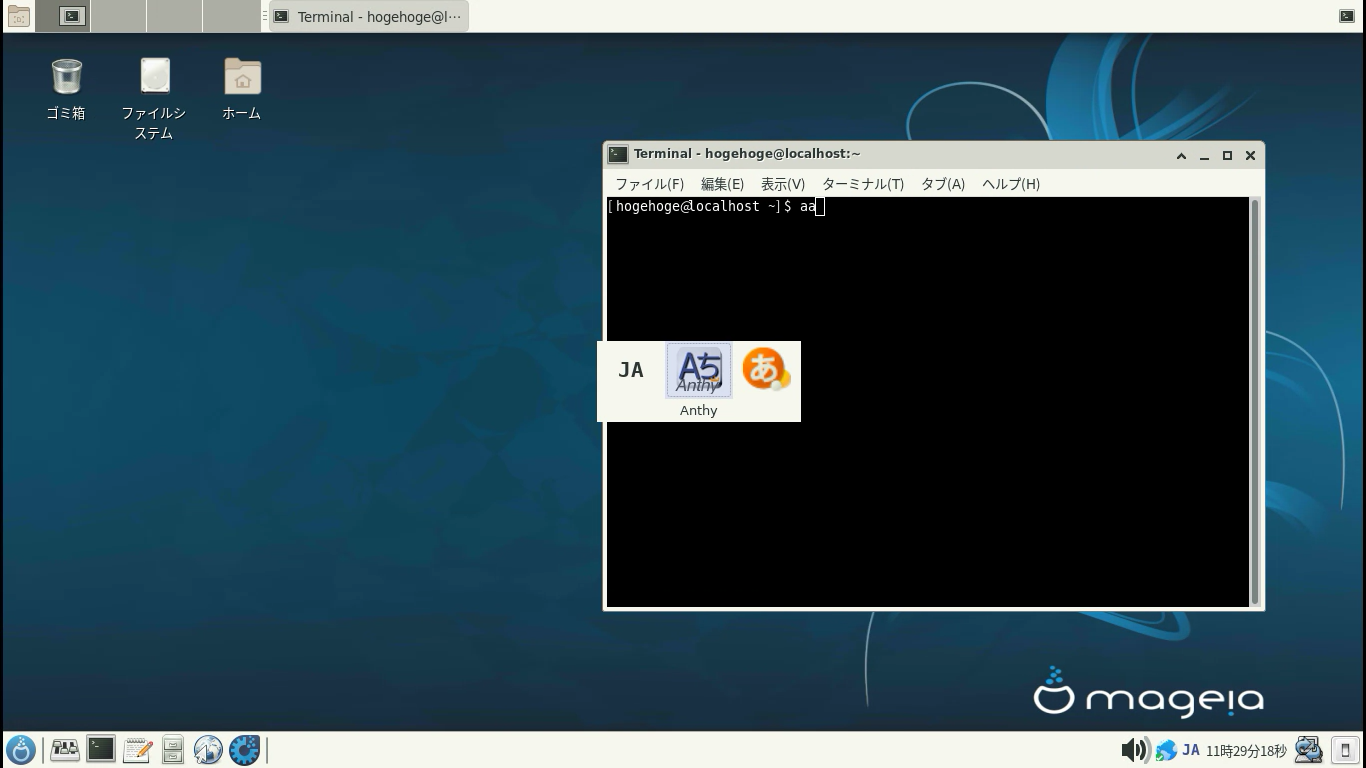Open the ターミナル(T) menu
1366x768 pixels.
tap(863, 184)
